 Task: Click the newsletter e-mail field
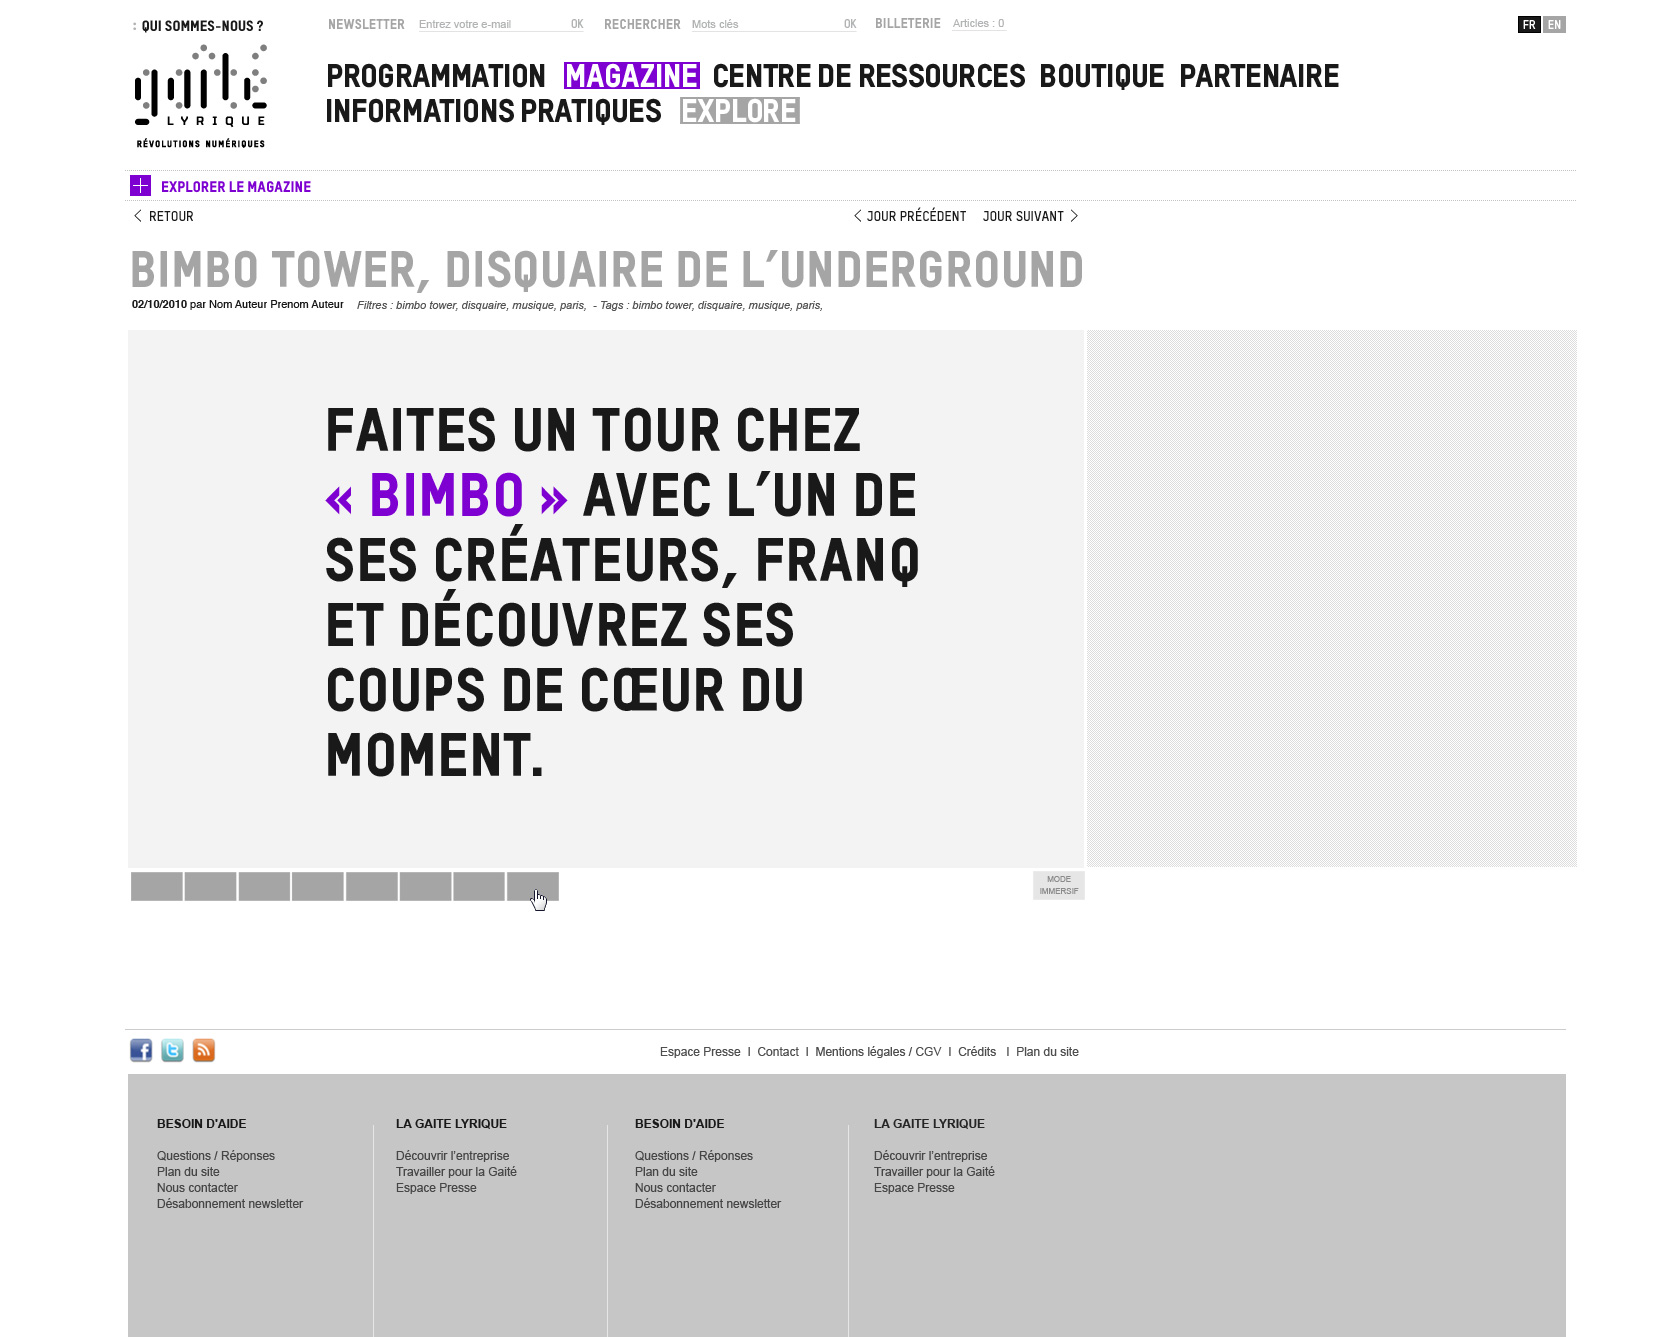(492, 24)
